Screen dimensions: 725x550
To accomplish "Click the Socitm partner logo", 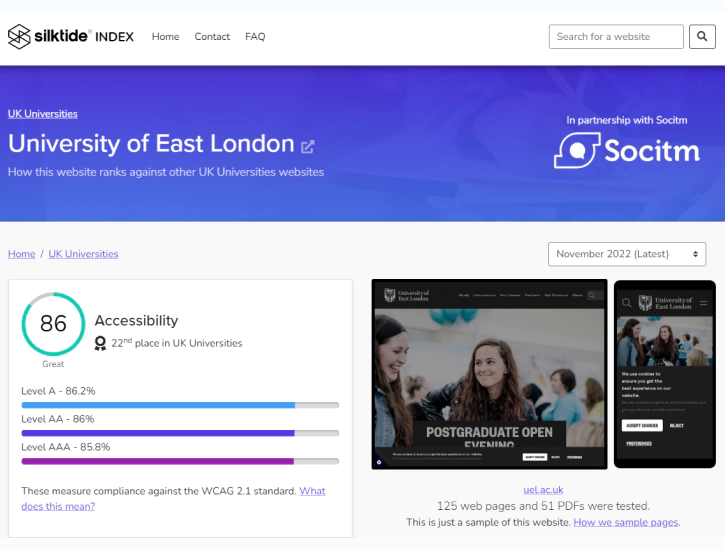I will tap(627, 151).
